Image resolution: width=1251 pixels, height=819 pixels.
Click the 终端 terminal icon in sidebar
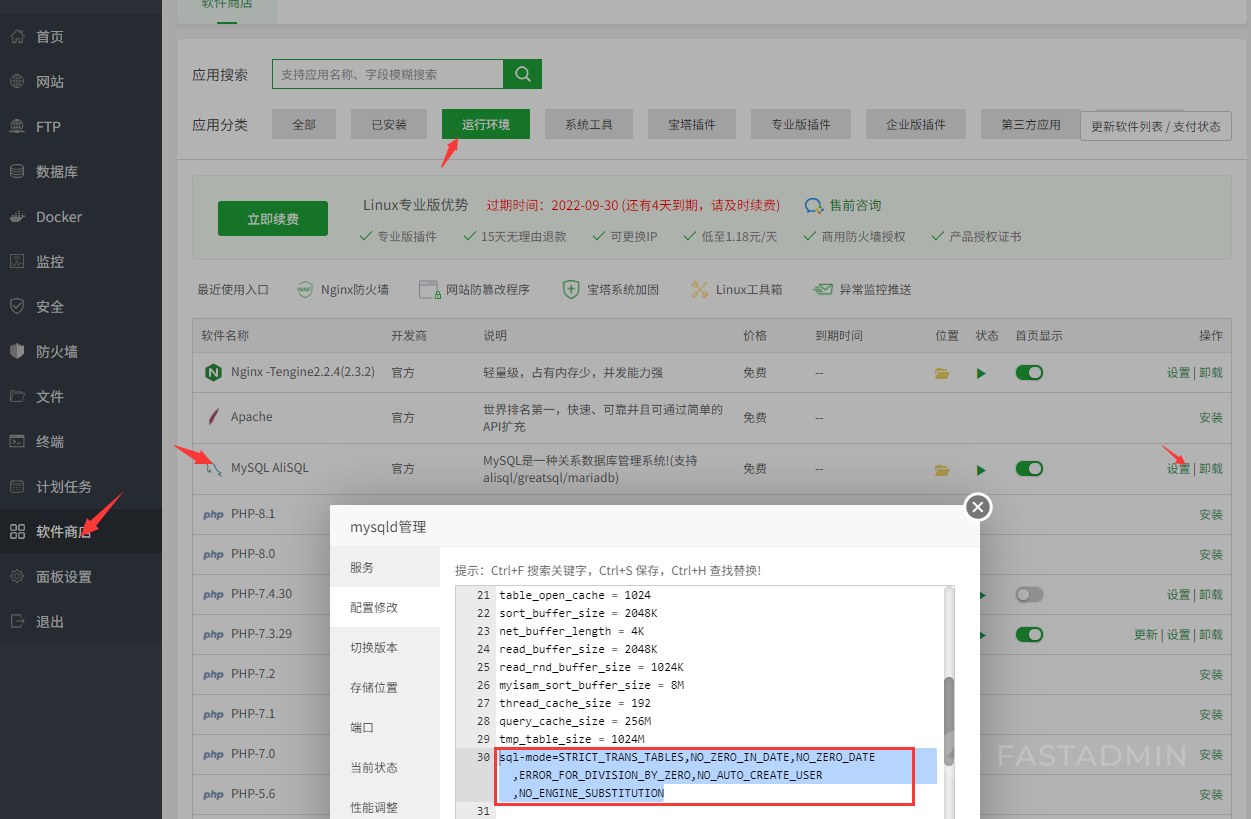click(x=17, y=442)
